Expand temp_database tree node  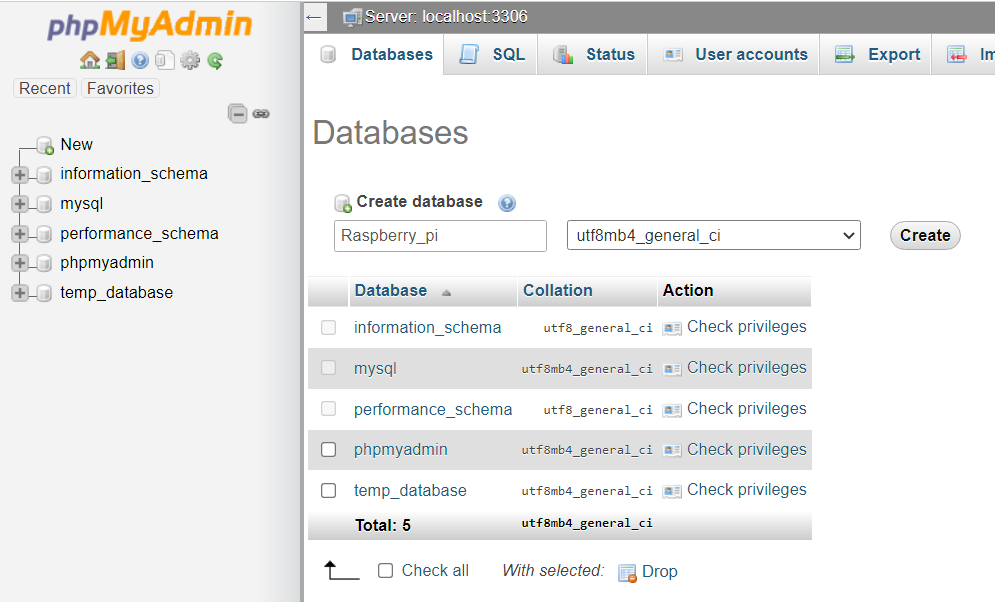tap(20, 292)
